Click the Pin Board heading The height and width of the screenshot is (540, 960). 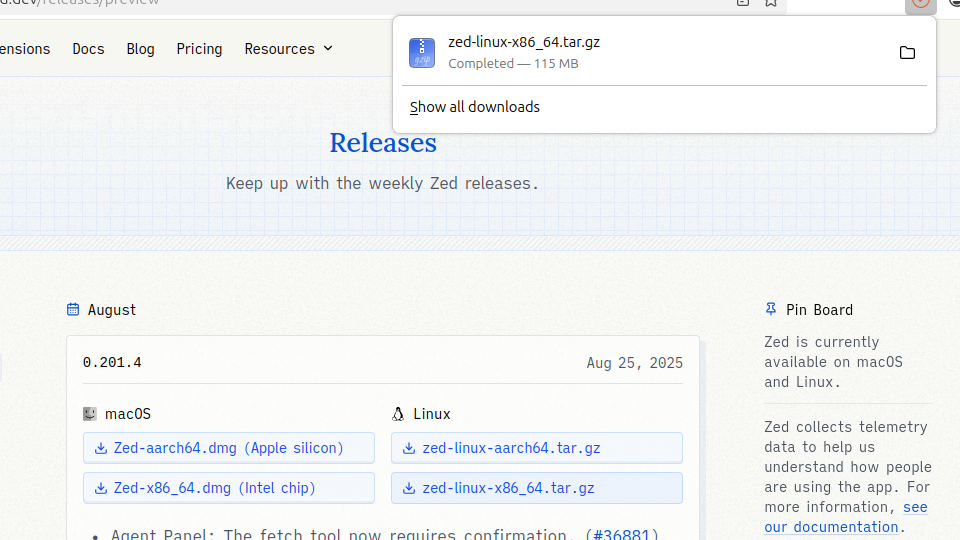(x=819, y=310)
